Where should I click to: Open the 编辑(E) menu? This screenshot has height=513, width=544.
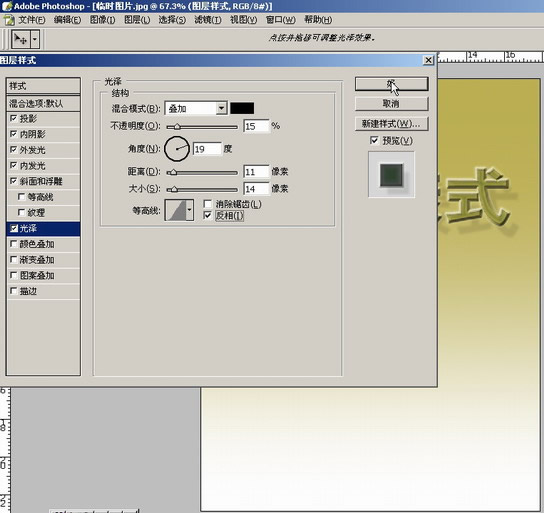point(67,20)
